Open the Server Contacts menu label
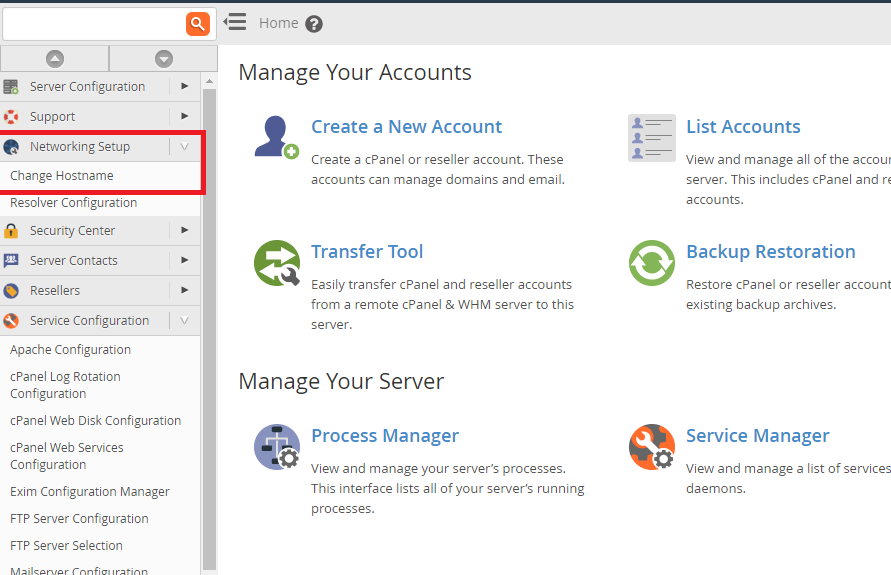The height and width of the screenshot is (575, 891). (74, 260)
